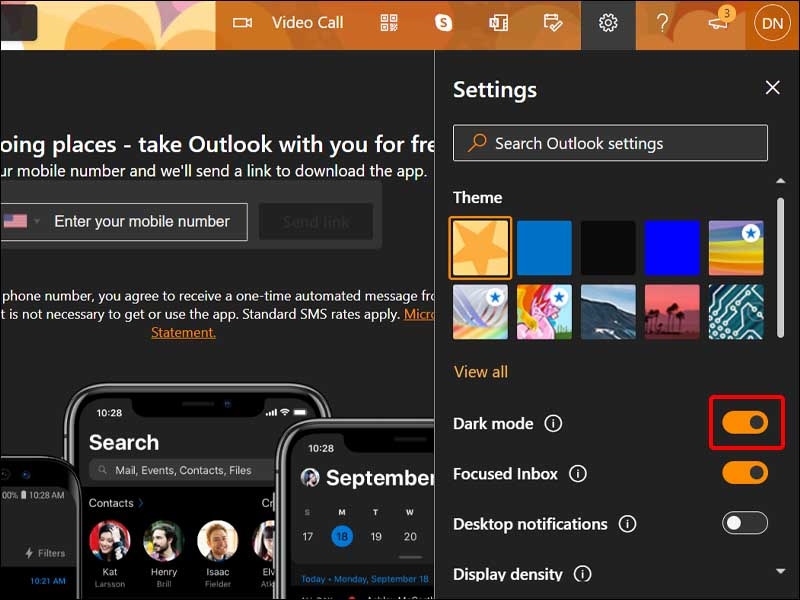Turn off the Dark mode toggle
Viewport: 800px width, 600px height.
click(x=745, y=422)
